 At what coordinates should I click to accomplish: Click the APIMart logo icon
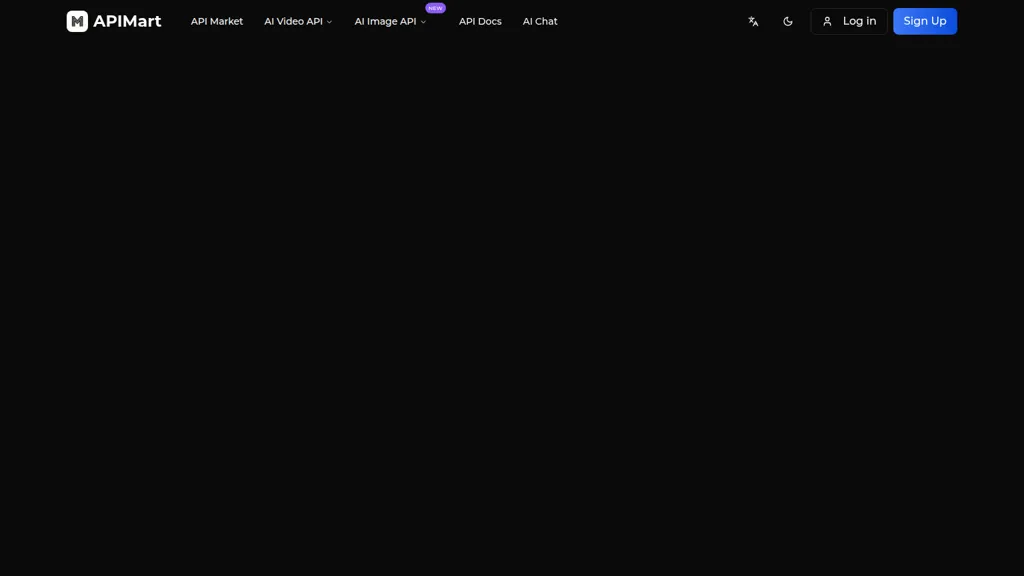point(77,21)
